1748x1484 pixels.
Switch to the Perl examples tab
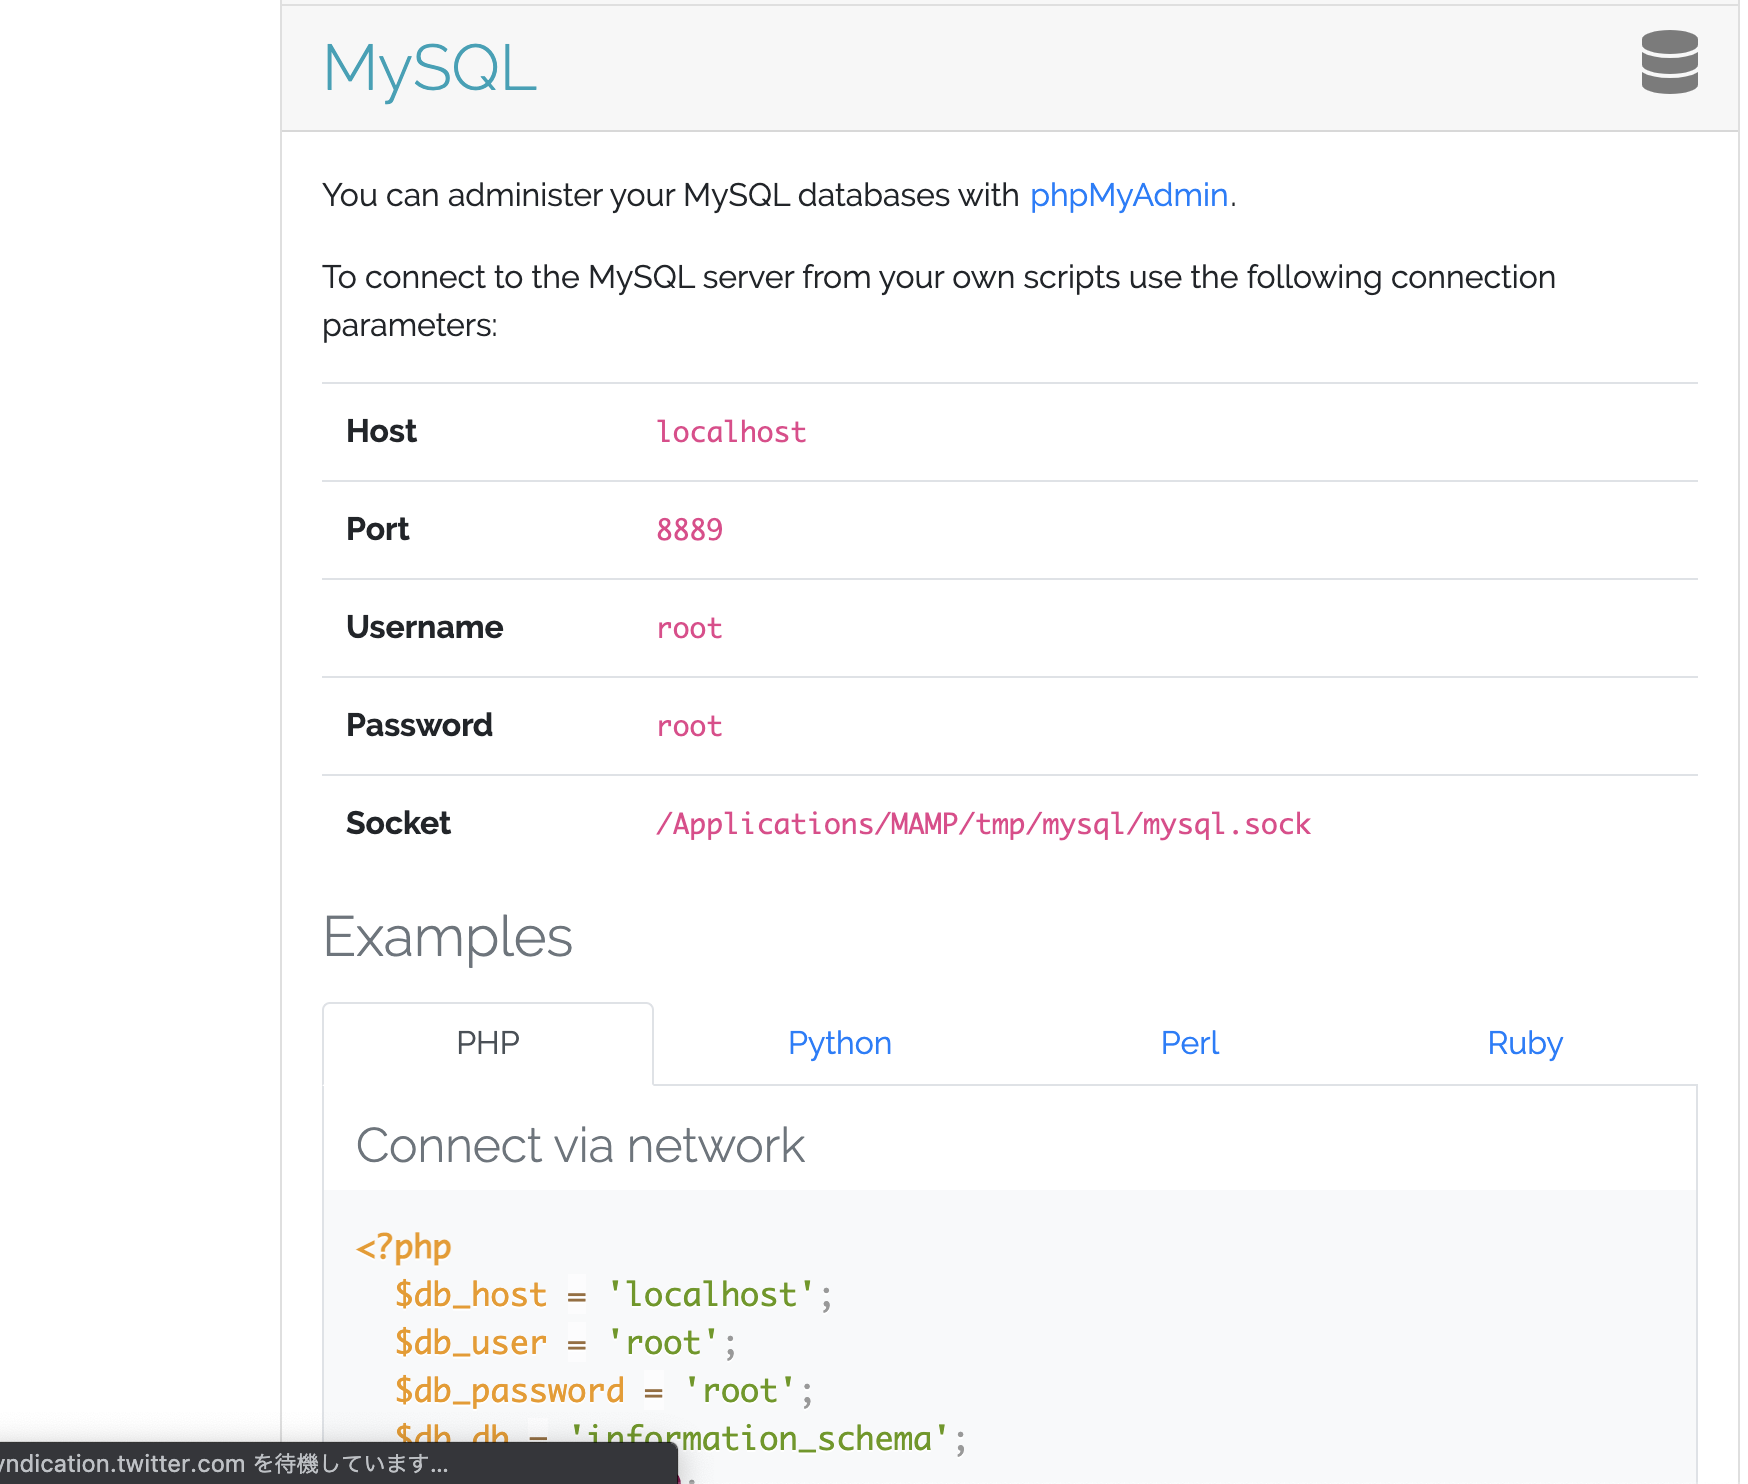(x=1190, y=1043)
